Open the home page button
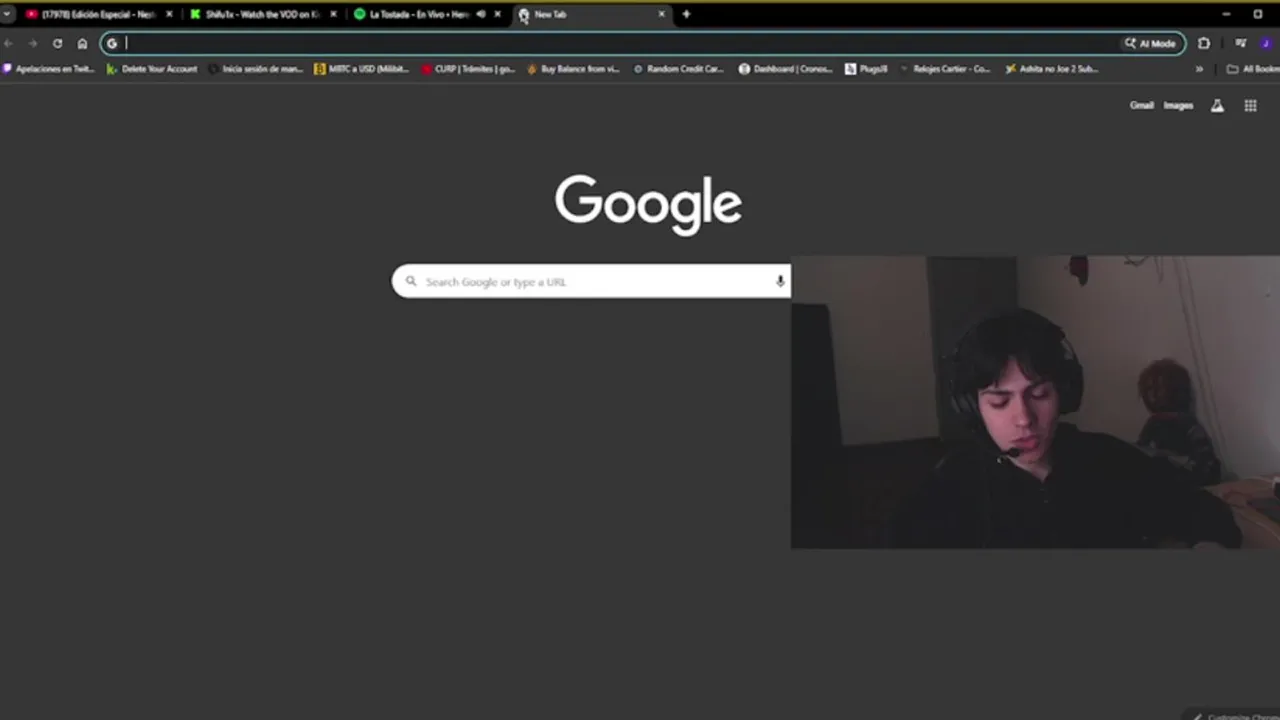Screen dimensions: 1280x720 point(82,43)
